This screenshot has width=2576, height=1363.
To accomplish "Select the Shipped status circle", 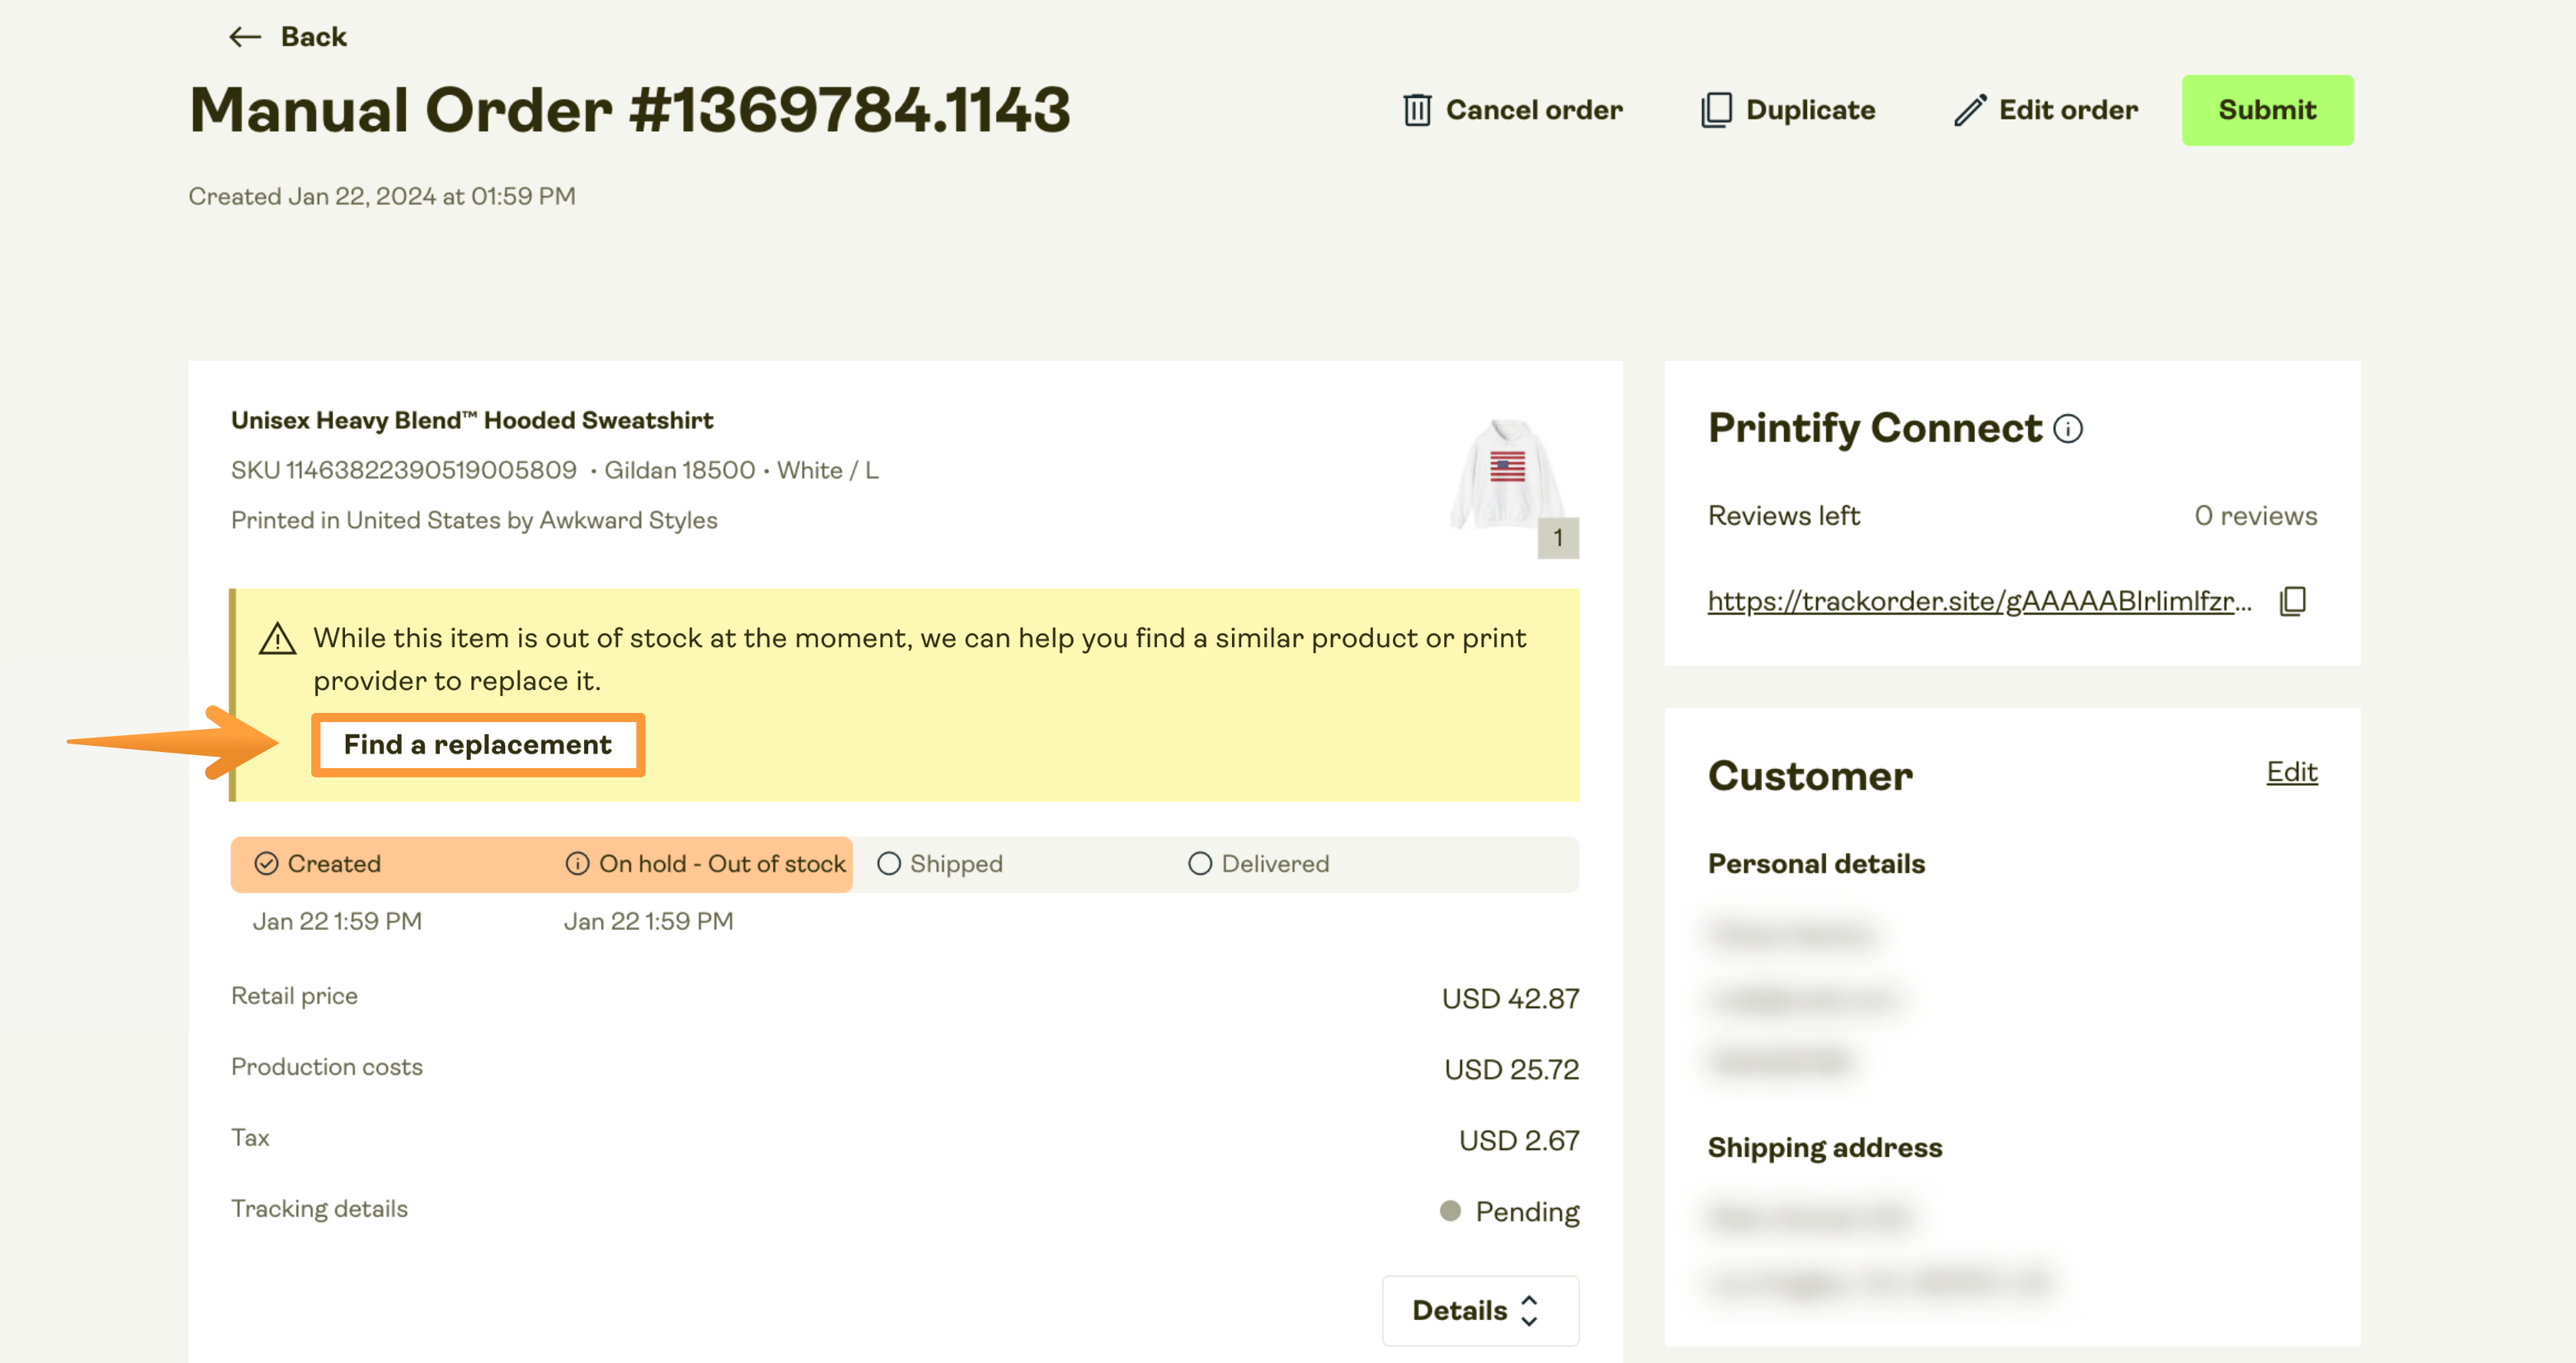I will point(889,864).
